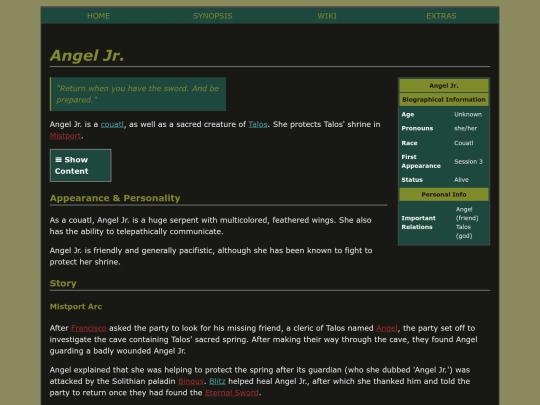Open the Angel link in story paragraph
540x405 pixels.
386,328
